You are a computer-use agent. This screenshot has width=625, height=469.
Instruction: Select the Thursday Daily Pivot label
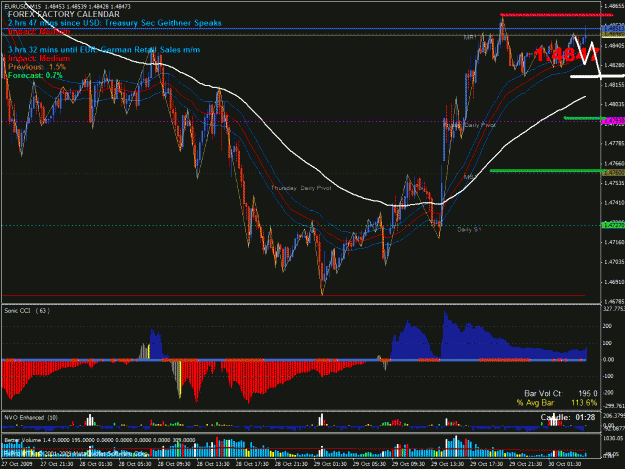(x=301, y=188)
